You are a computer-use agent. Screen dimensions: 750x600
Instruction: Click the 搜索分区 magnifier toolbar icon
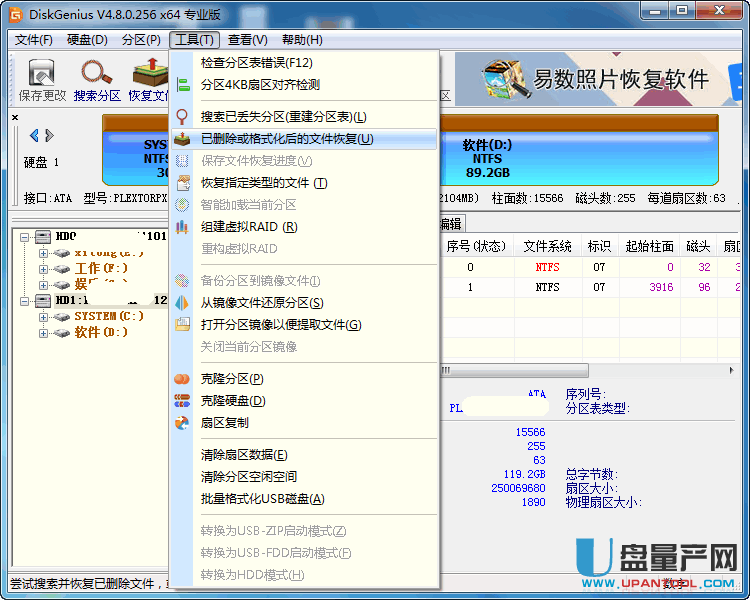pos(97,78)
